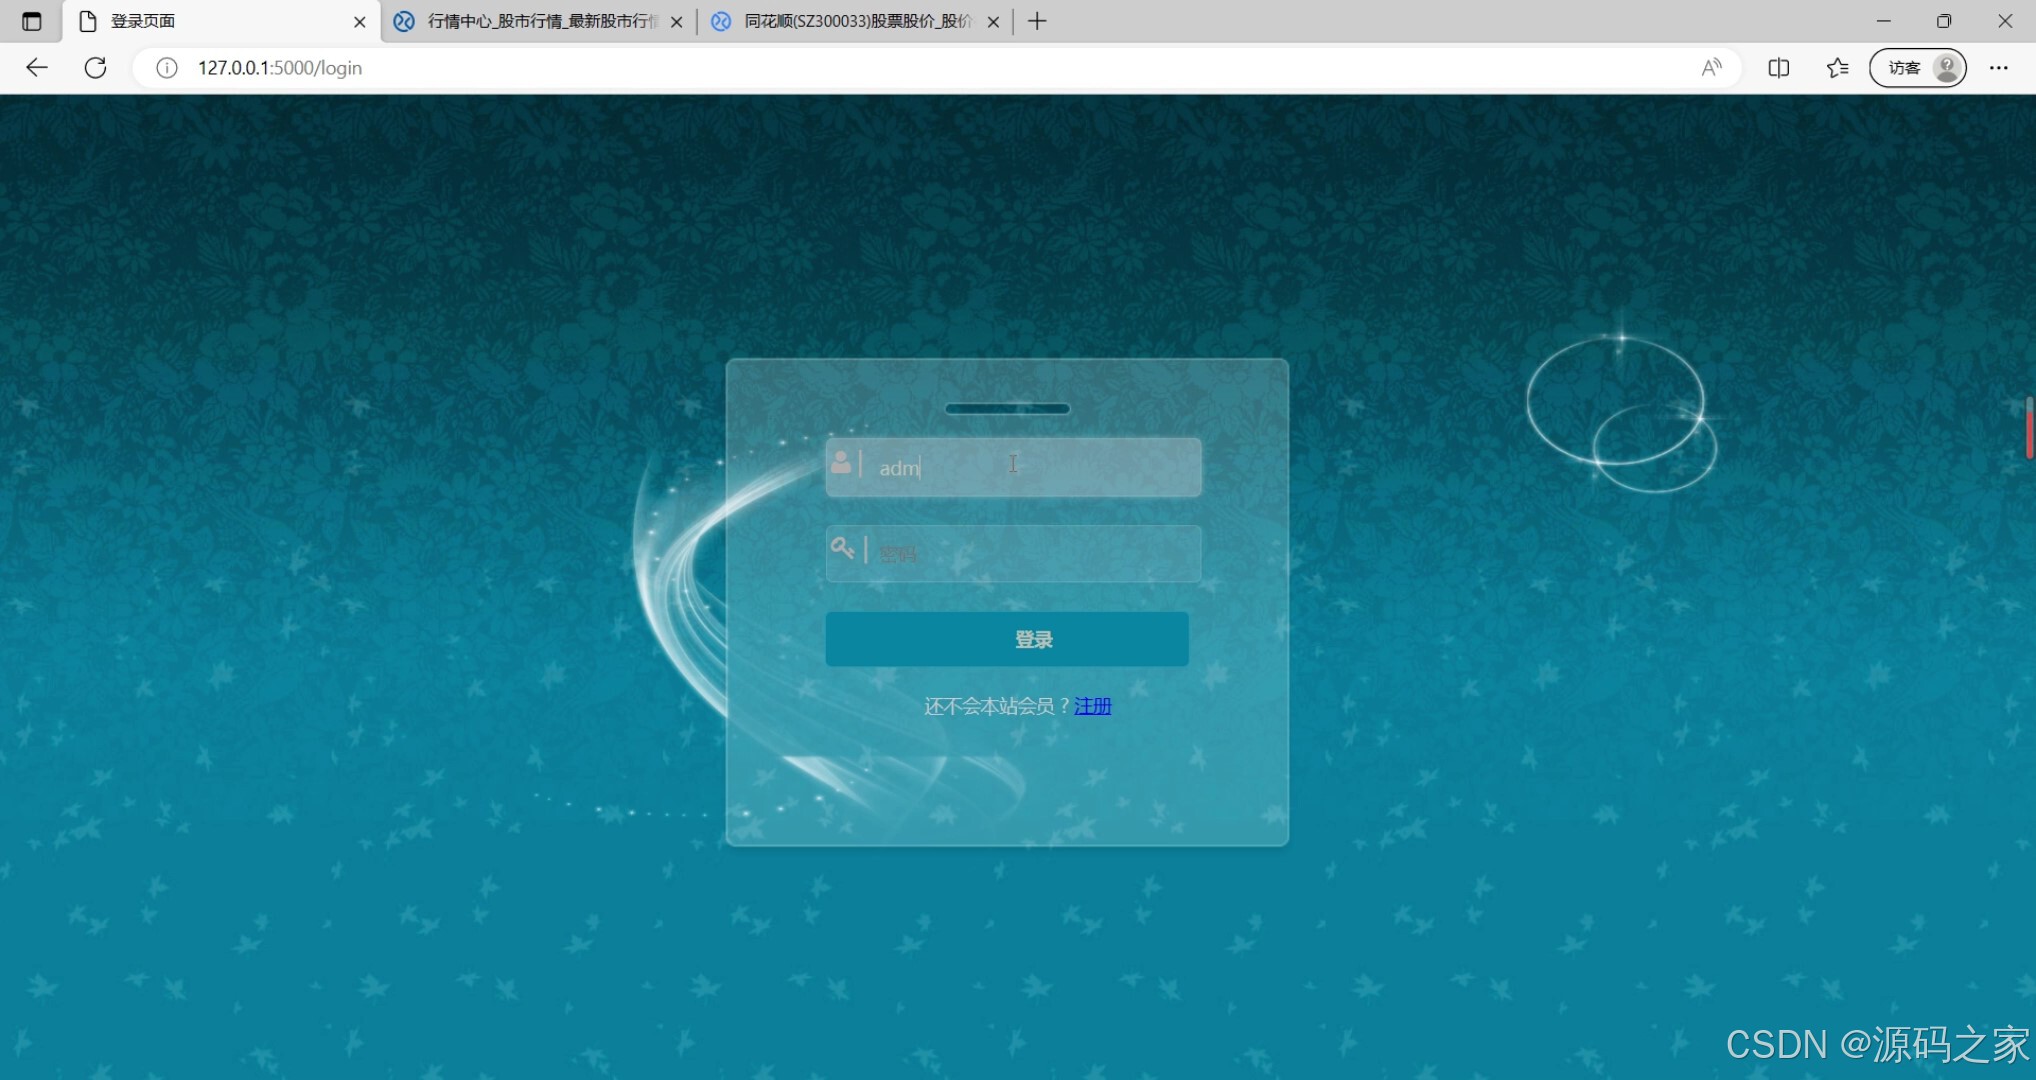This screenshot has width=2036, height=1080.
Task: Click the username field containing adm
Action: [1030, 468]
